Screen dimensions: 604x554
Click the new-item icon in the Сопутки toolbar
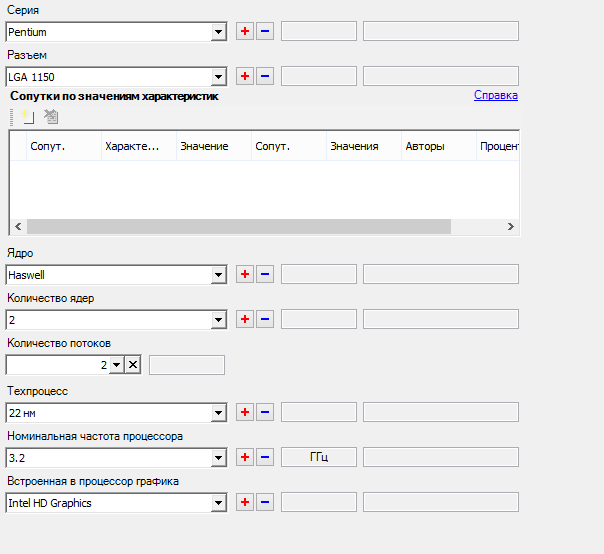28,117
